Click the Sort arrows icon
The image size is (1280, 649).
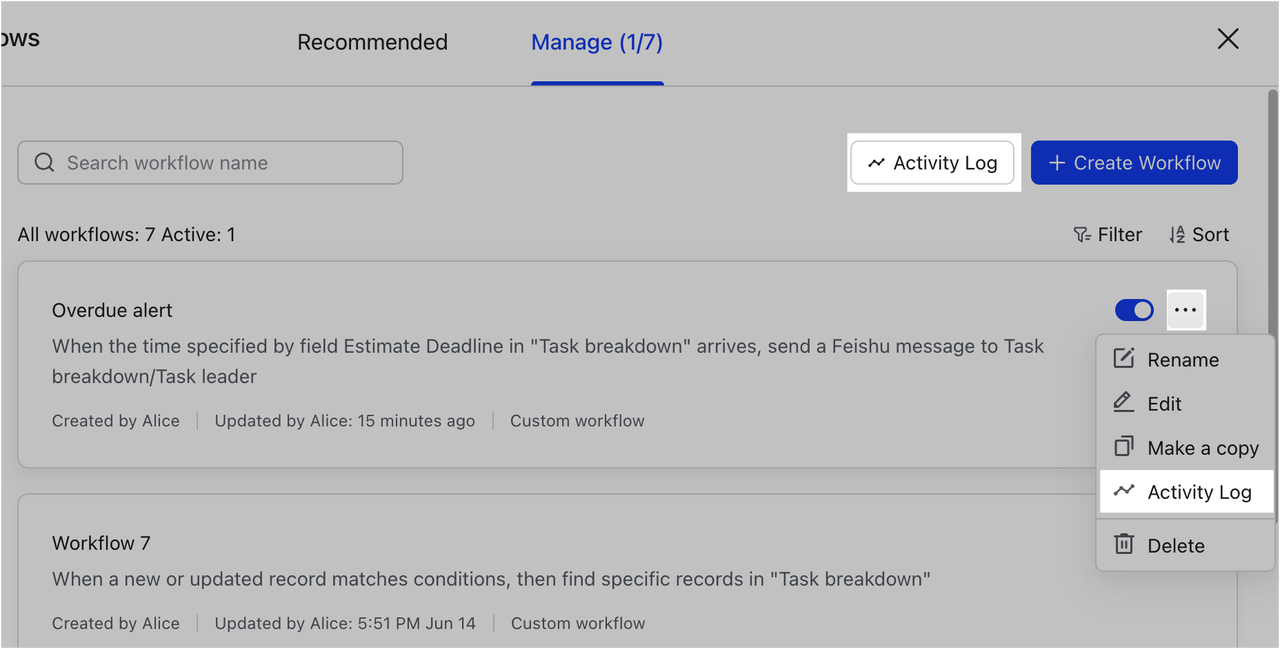(x=1178, y=234)
